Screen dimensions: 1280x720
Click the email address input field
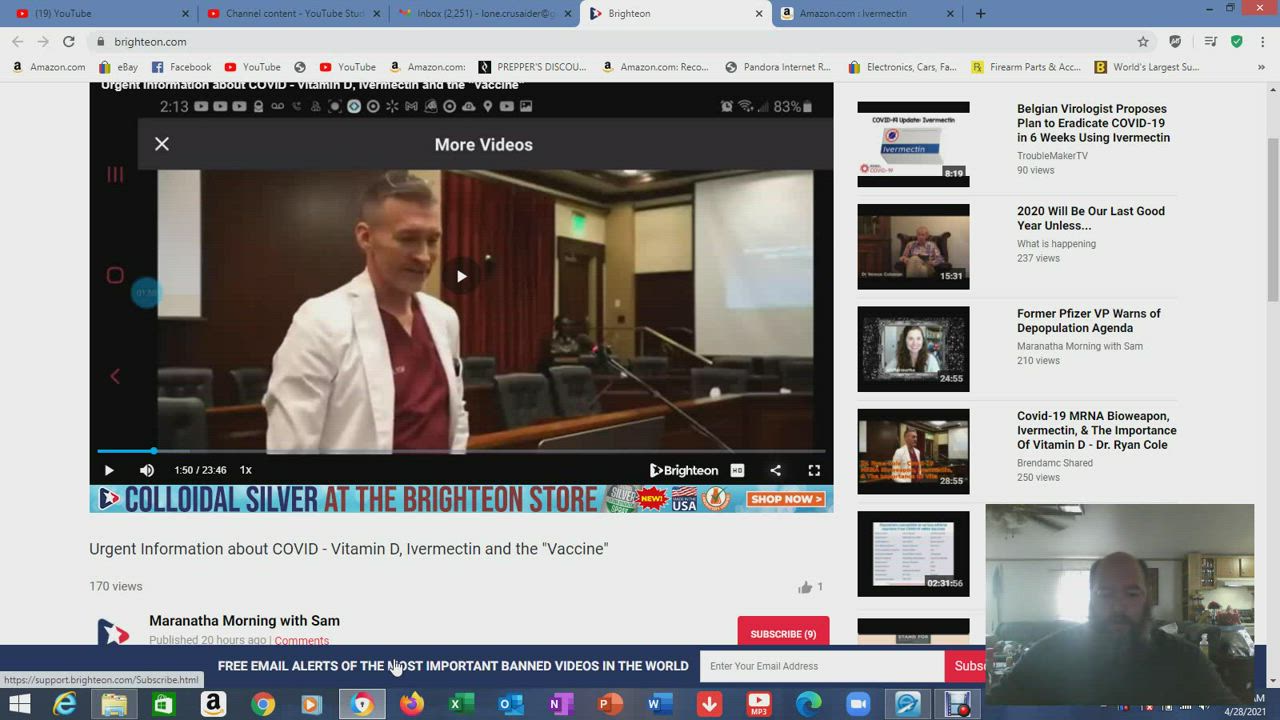pyautogui.click(x=820, y=666)
